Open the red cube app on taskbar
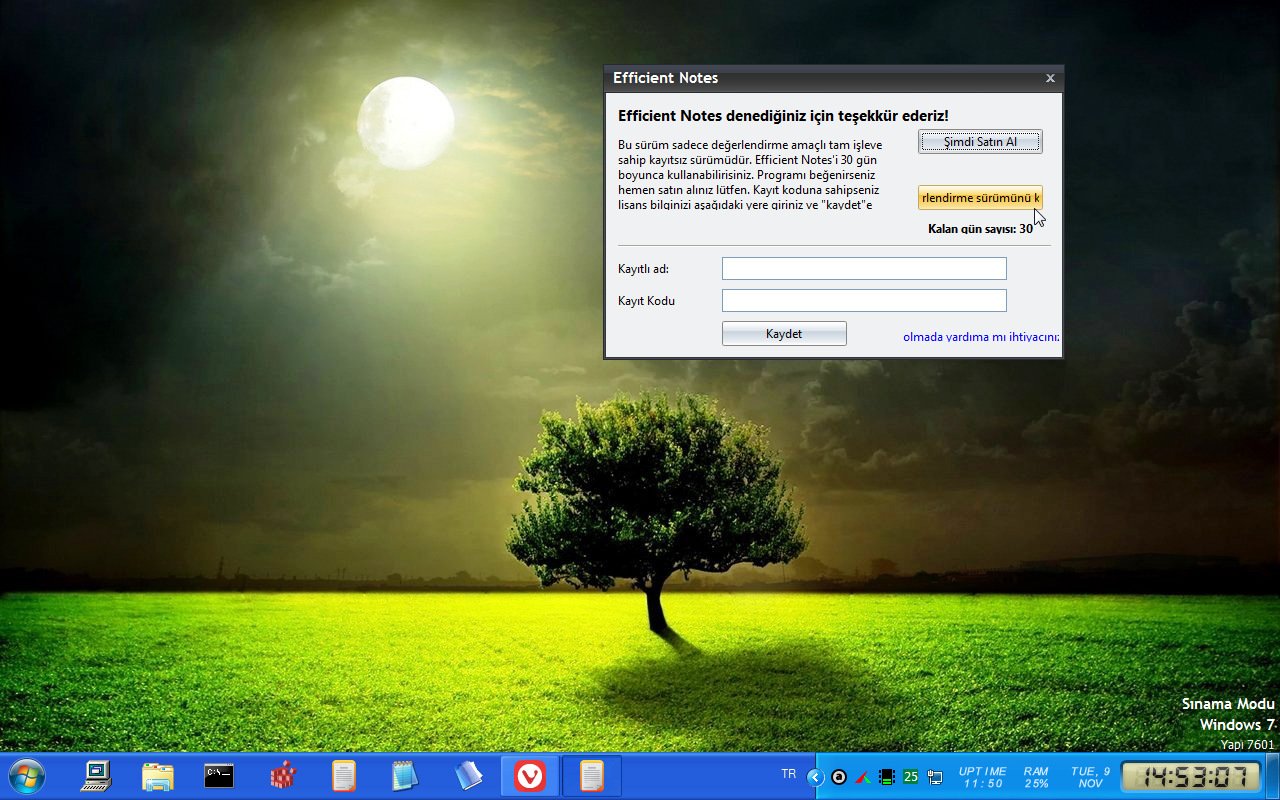Screen dimensions: 1280x800 [x=284, y=776]
